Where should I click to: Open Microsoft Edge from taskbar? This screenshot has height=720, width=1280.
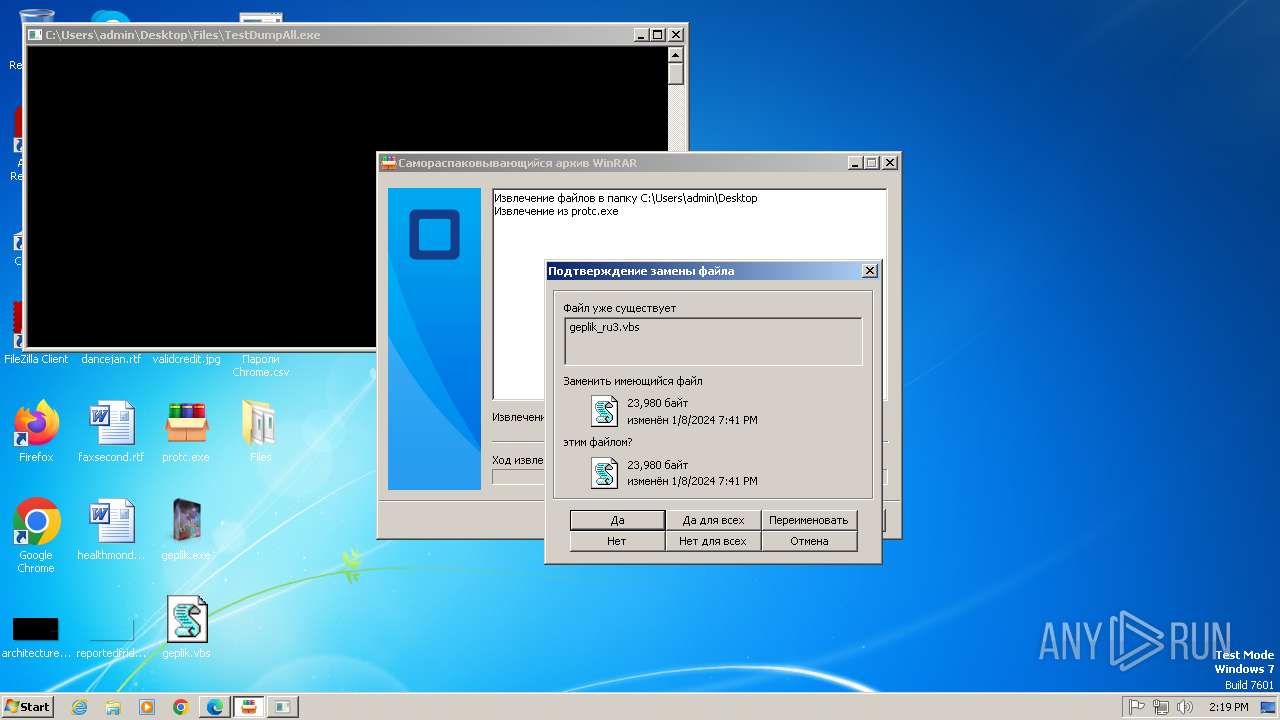click(215, 707)
